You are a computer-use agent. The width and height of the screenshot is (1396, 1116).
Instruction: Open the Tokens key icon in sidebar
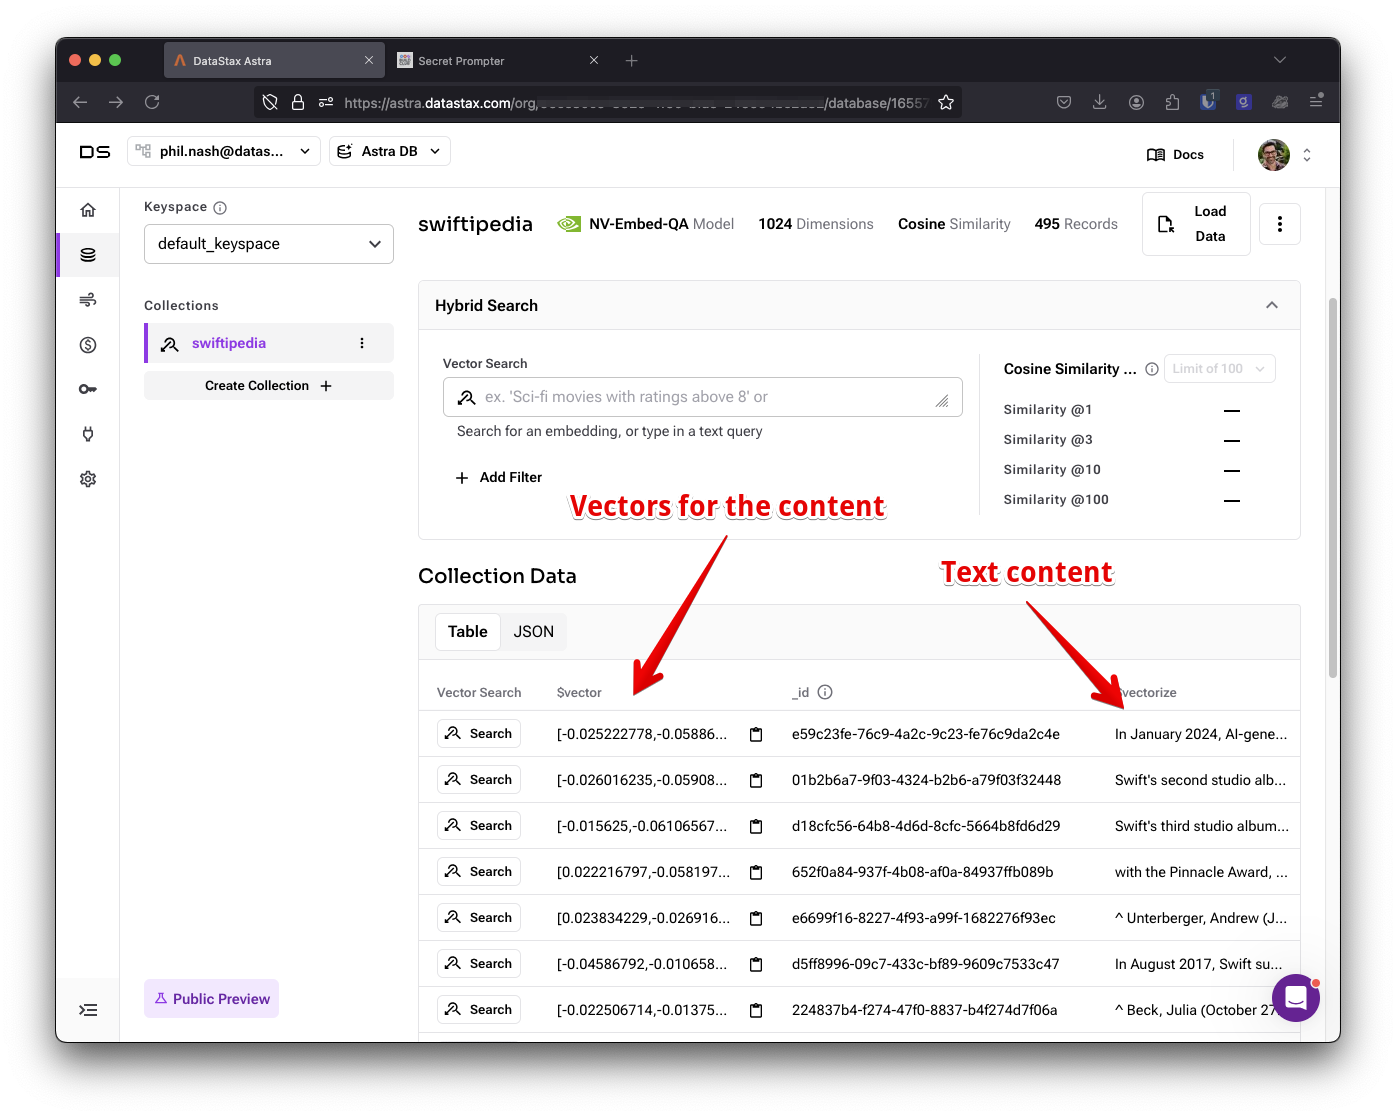coord(88,389)
